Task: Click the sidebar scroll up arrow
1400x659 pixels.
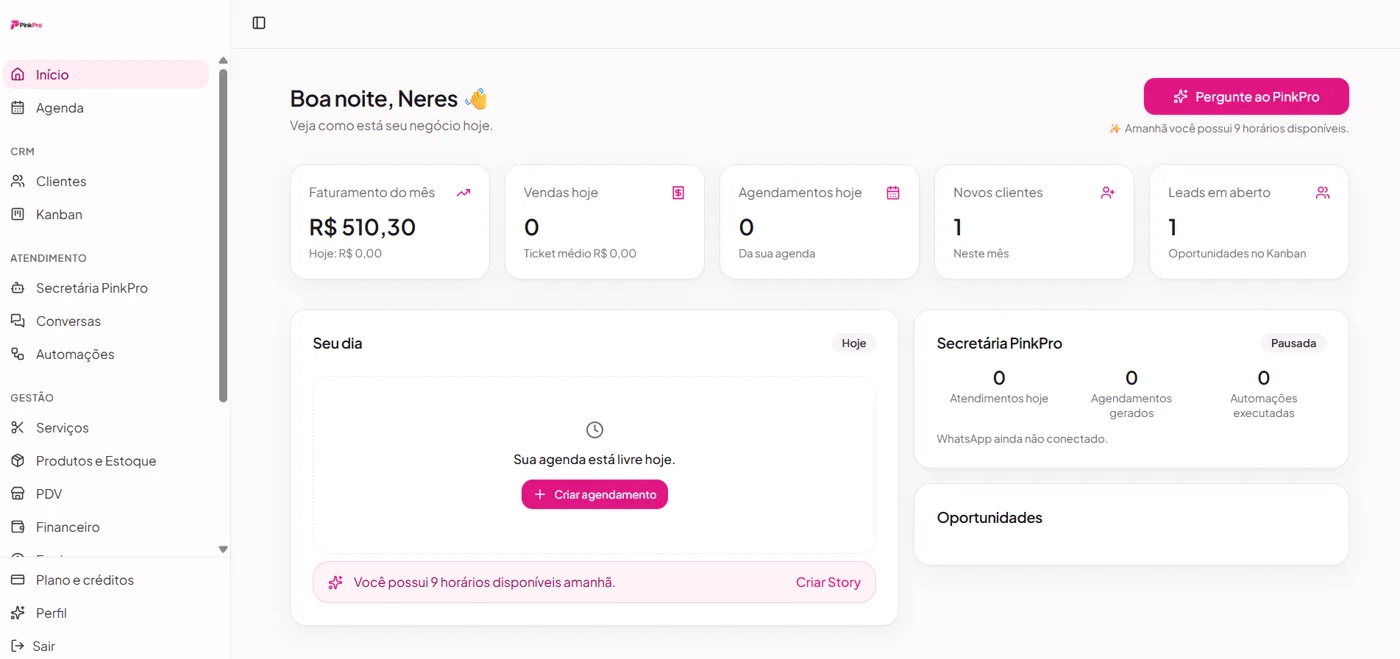Action: 223,60
